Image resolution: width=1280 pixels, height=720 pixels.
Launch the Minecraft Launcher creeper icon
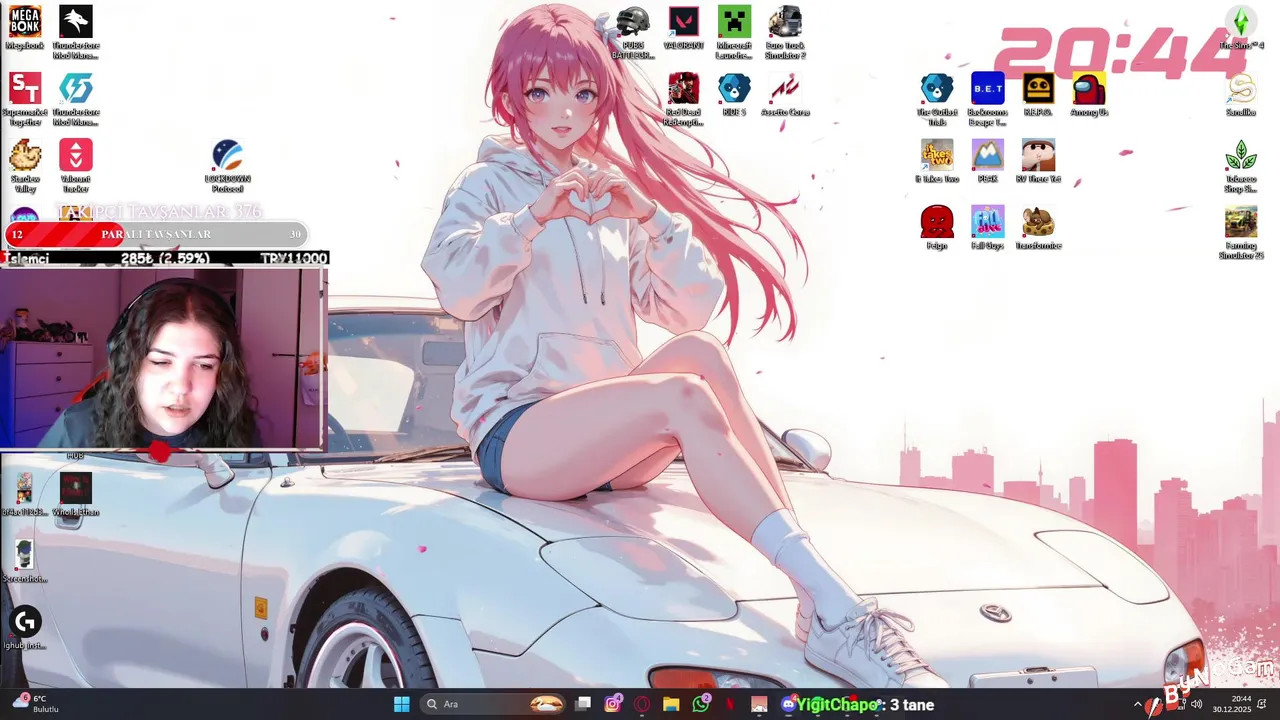[734, 30]
